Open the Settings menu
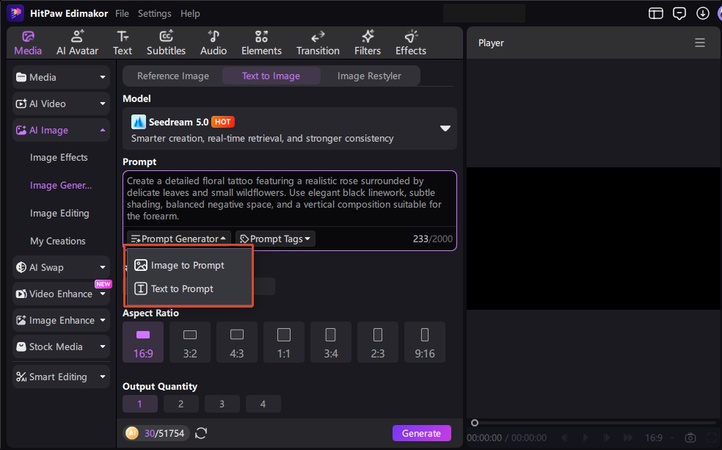This screenshot has width=722, height=450. [x=154, y=13]
